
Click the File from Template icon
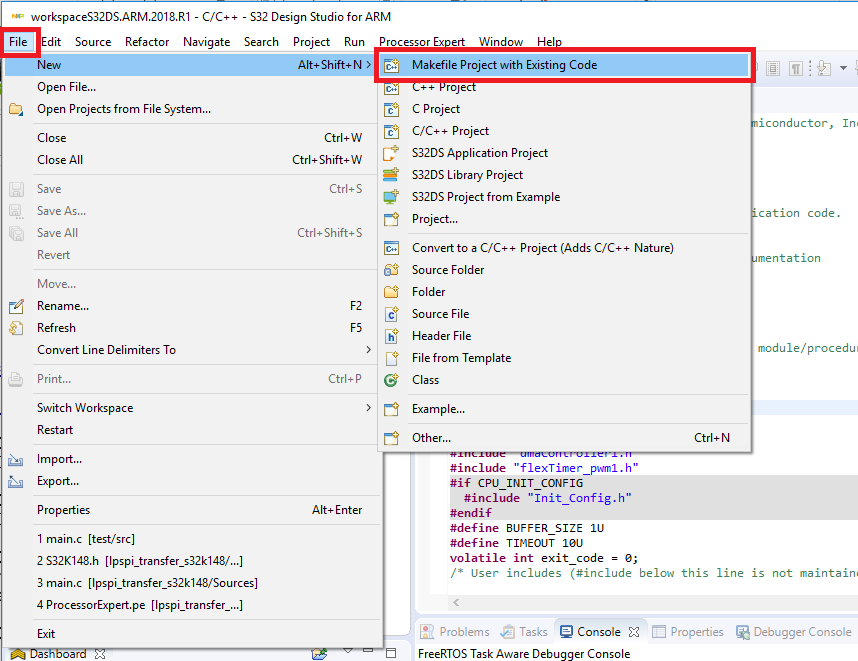point(391,358)
